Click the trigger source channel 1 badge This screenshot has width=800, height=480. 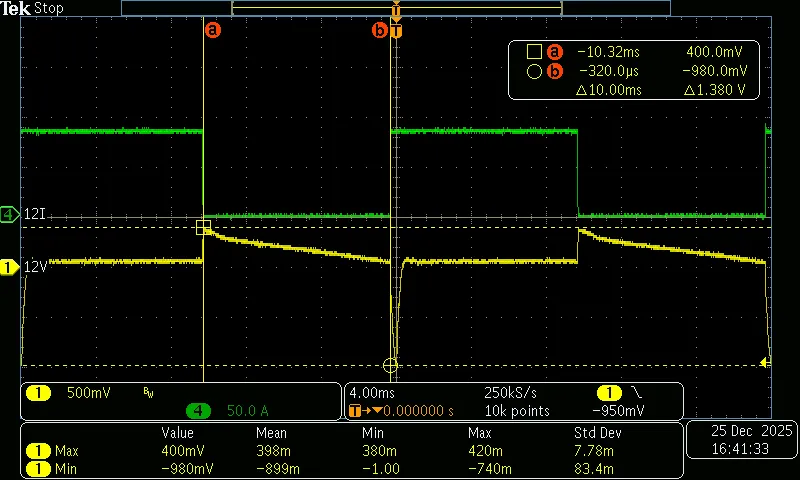pos(609,393)
